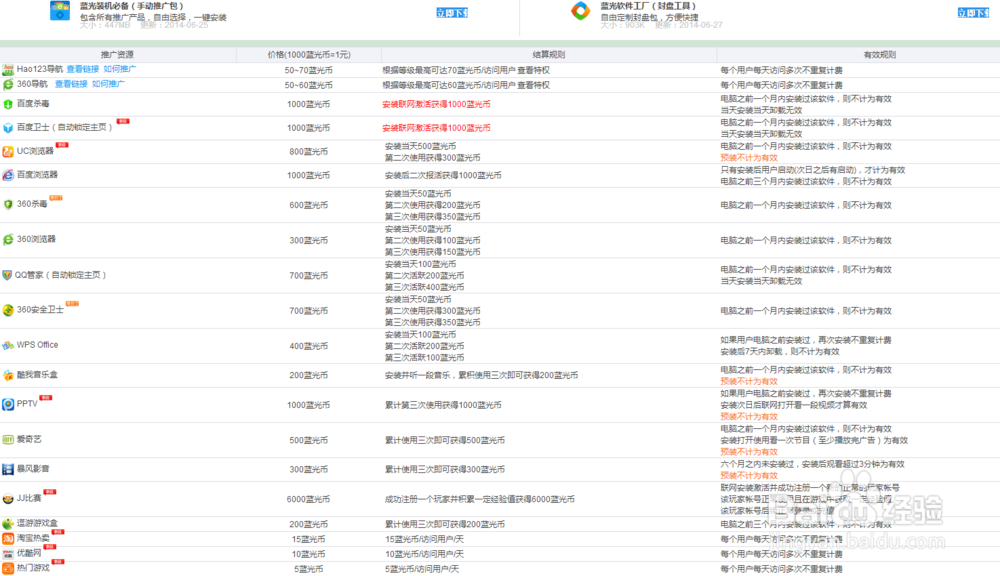This screenshot has height=576, width=1000.
Task: Click 5蓝光币/访问用户/天 rule text
Action: 422,569
